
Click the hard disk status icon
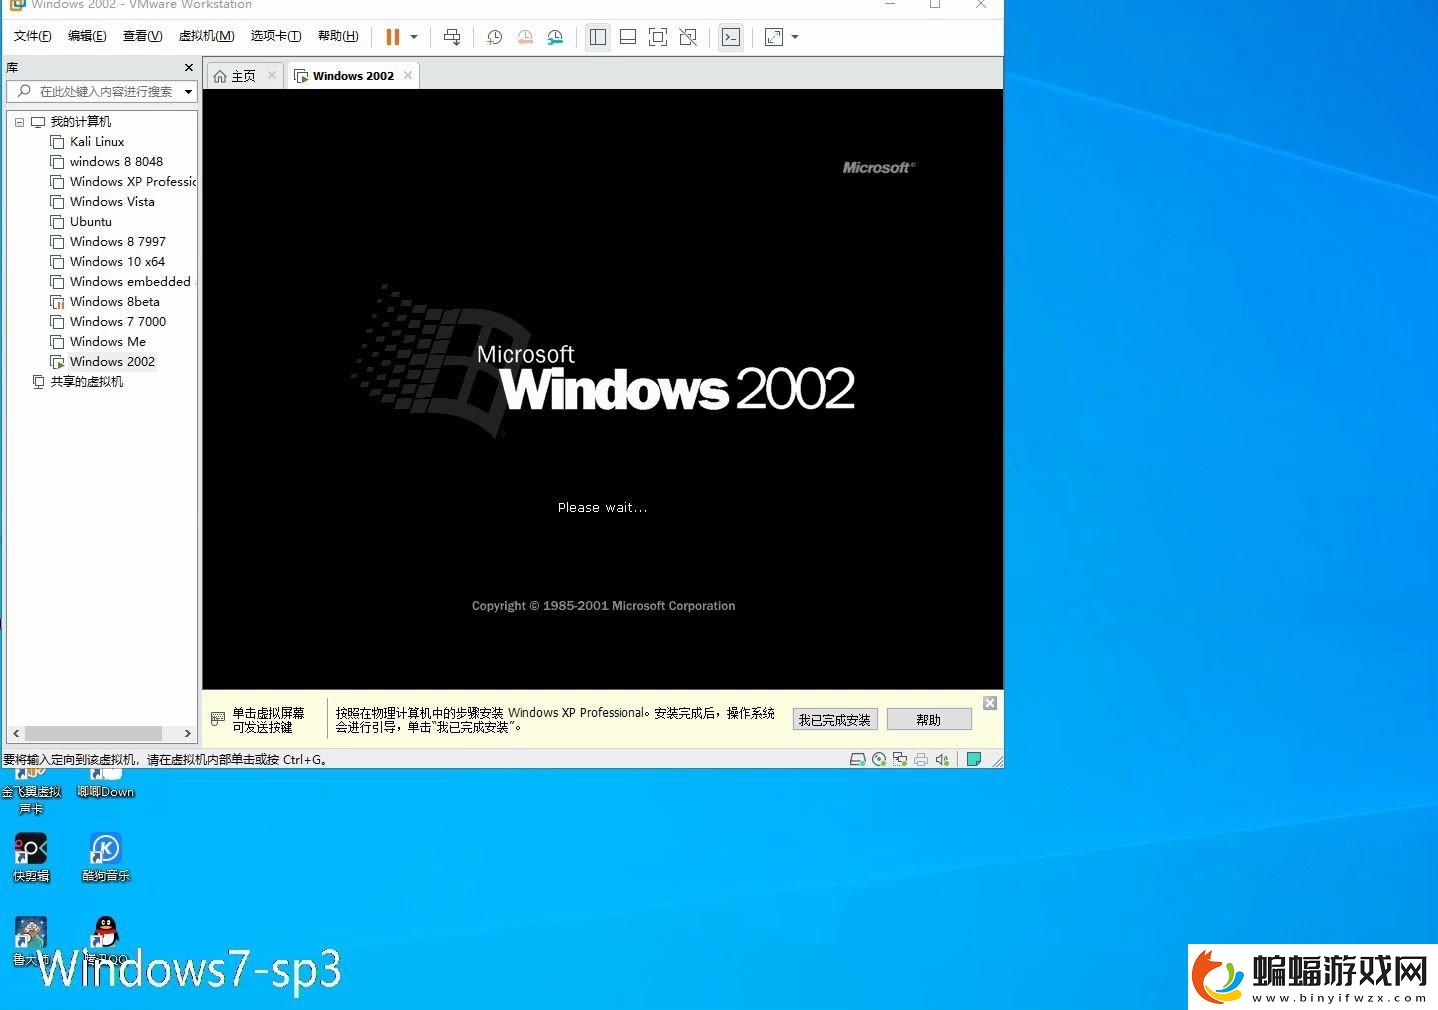(857, 759)
